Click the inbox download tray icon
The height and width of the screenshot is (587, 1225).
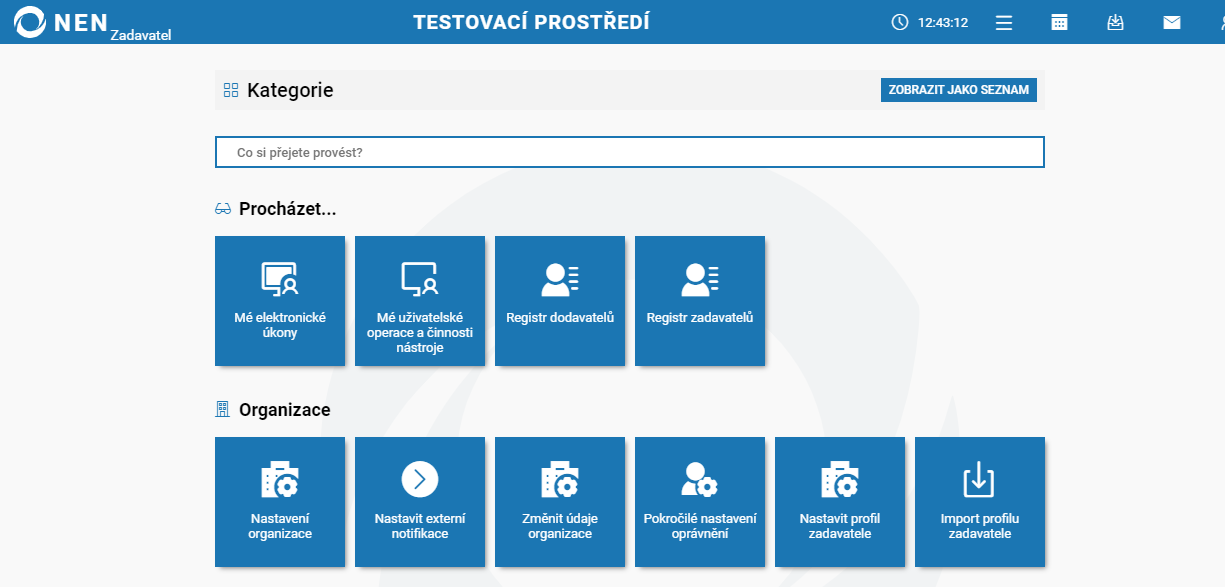(x=1115, y=23)
